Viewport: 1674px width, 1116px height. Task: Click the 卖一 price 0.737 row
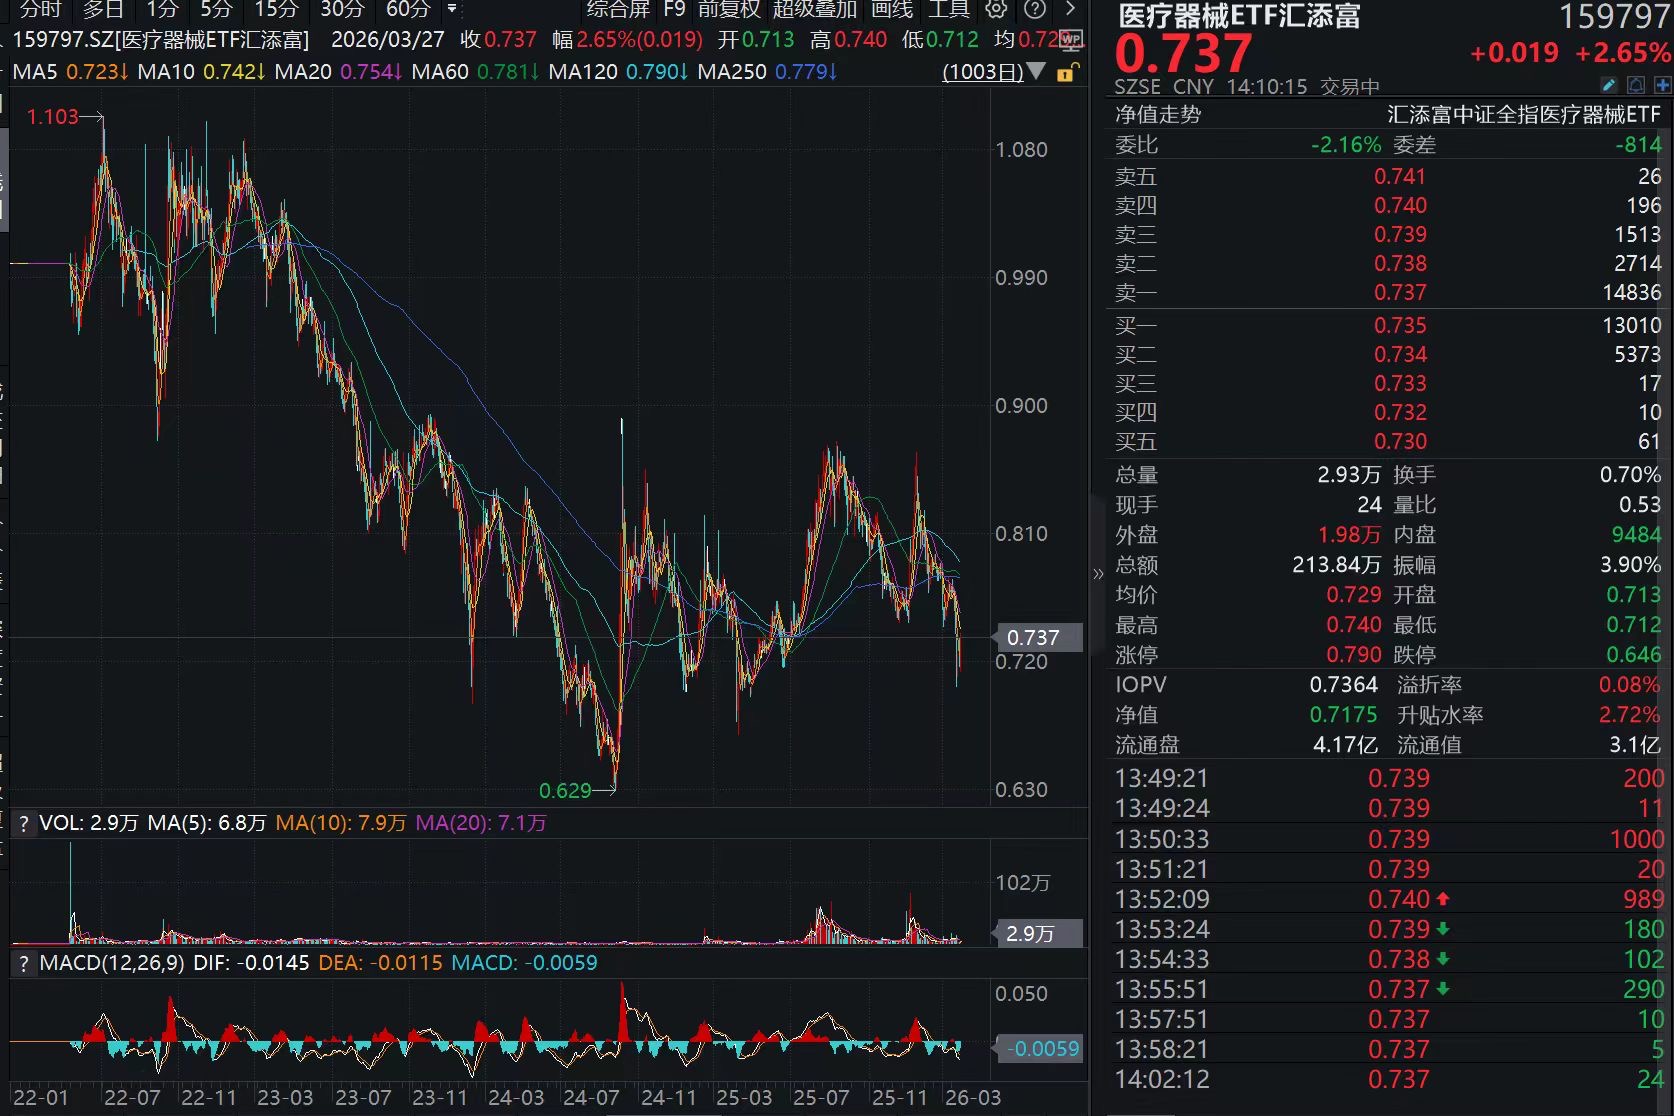click(x=1400, y=292)
